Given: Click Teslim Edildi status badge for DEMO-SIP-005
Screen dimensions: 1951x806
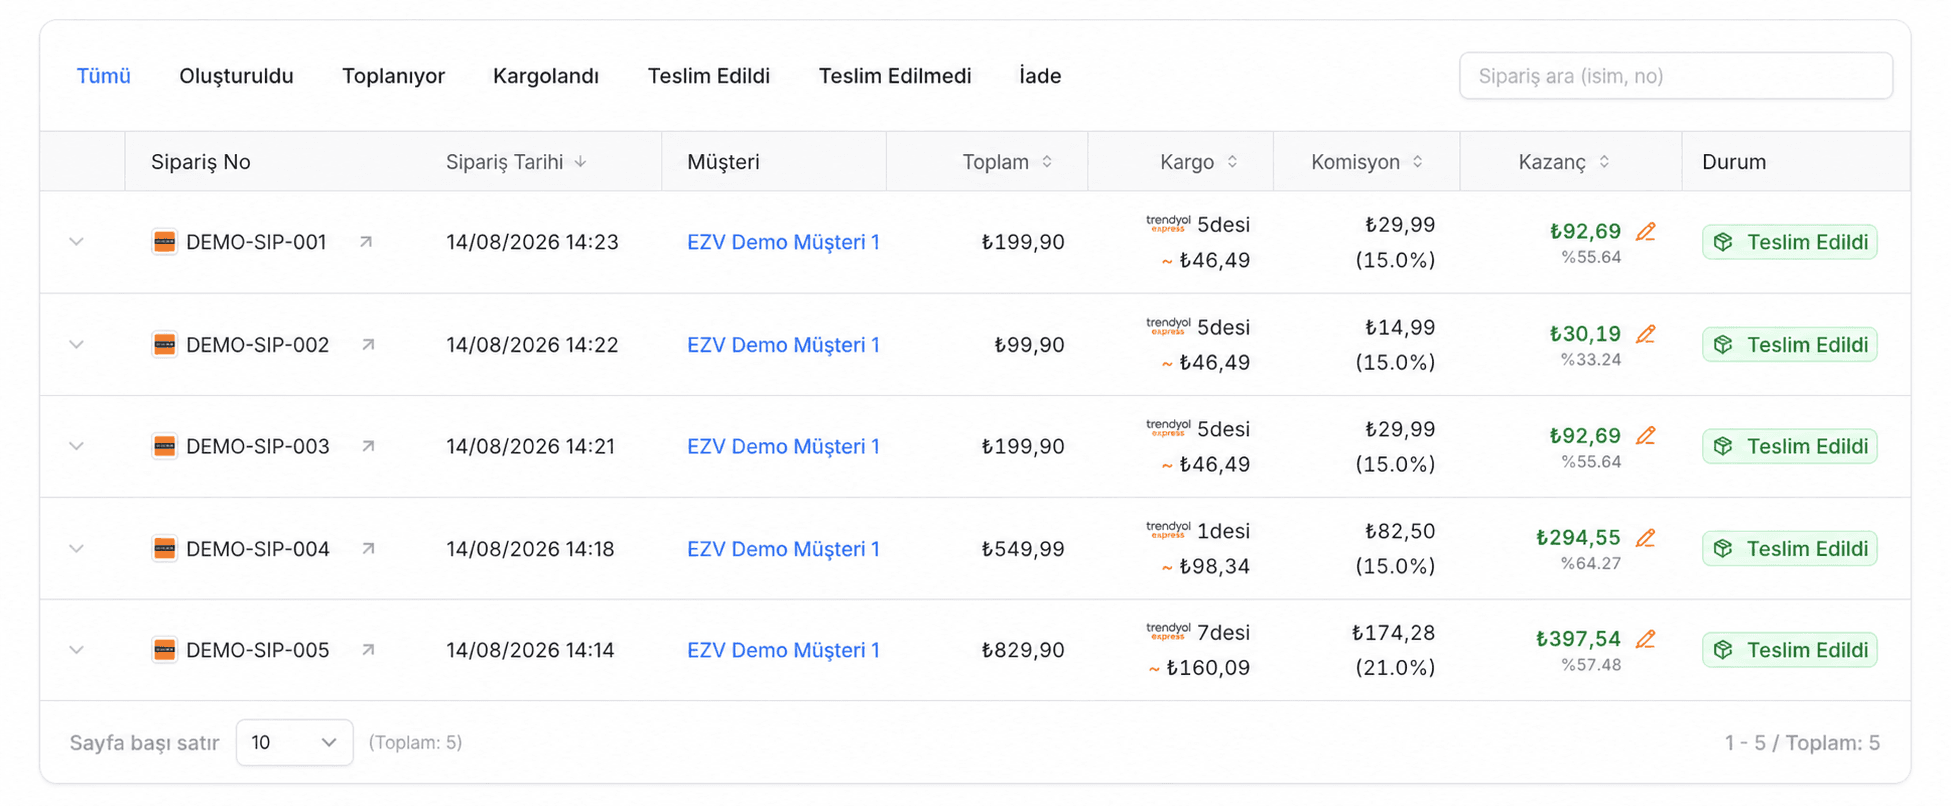Looking at the screenshot, I should pyautogui.click(x=1789, y=650).
